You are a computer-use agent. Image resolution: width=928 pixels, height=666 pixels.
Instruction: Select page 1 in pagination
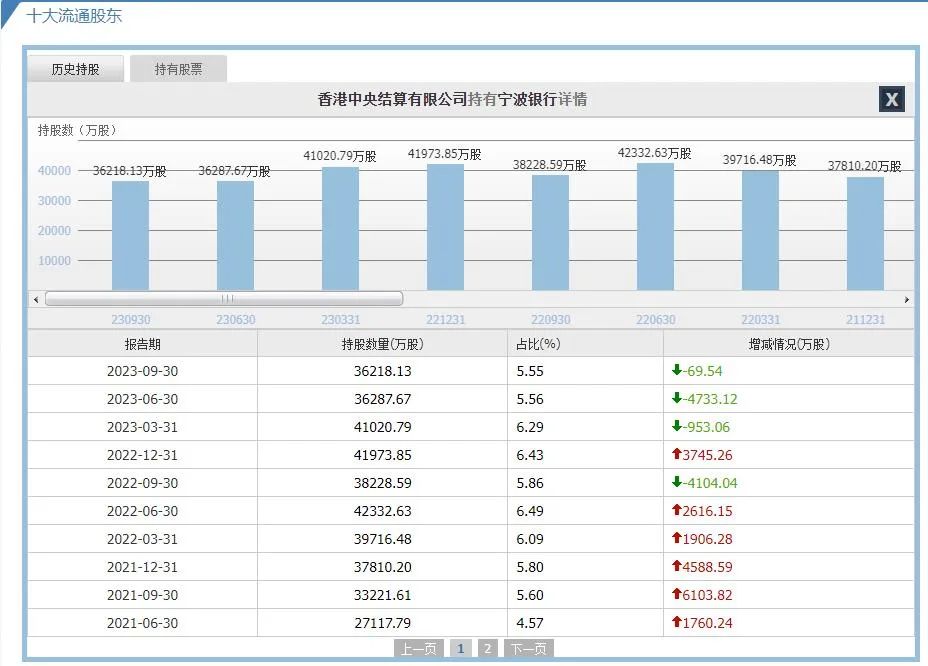(460, 649)
